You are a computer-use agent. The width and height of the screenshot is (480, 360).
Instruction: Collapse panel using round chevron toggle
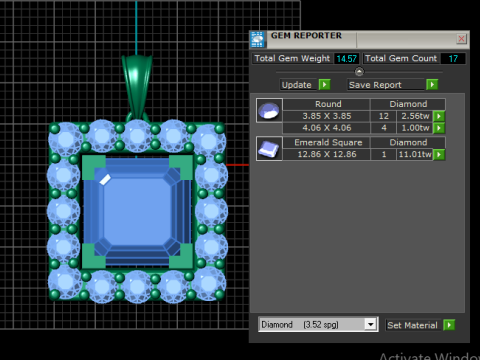359,71
